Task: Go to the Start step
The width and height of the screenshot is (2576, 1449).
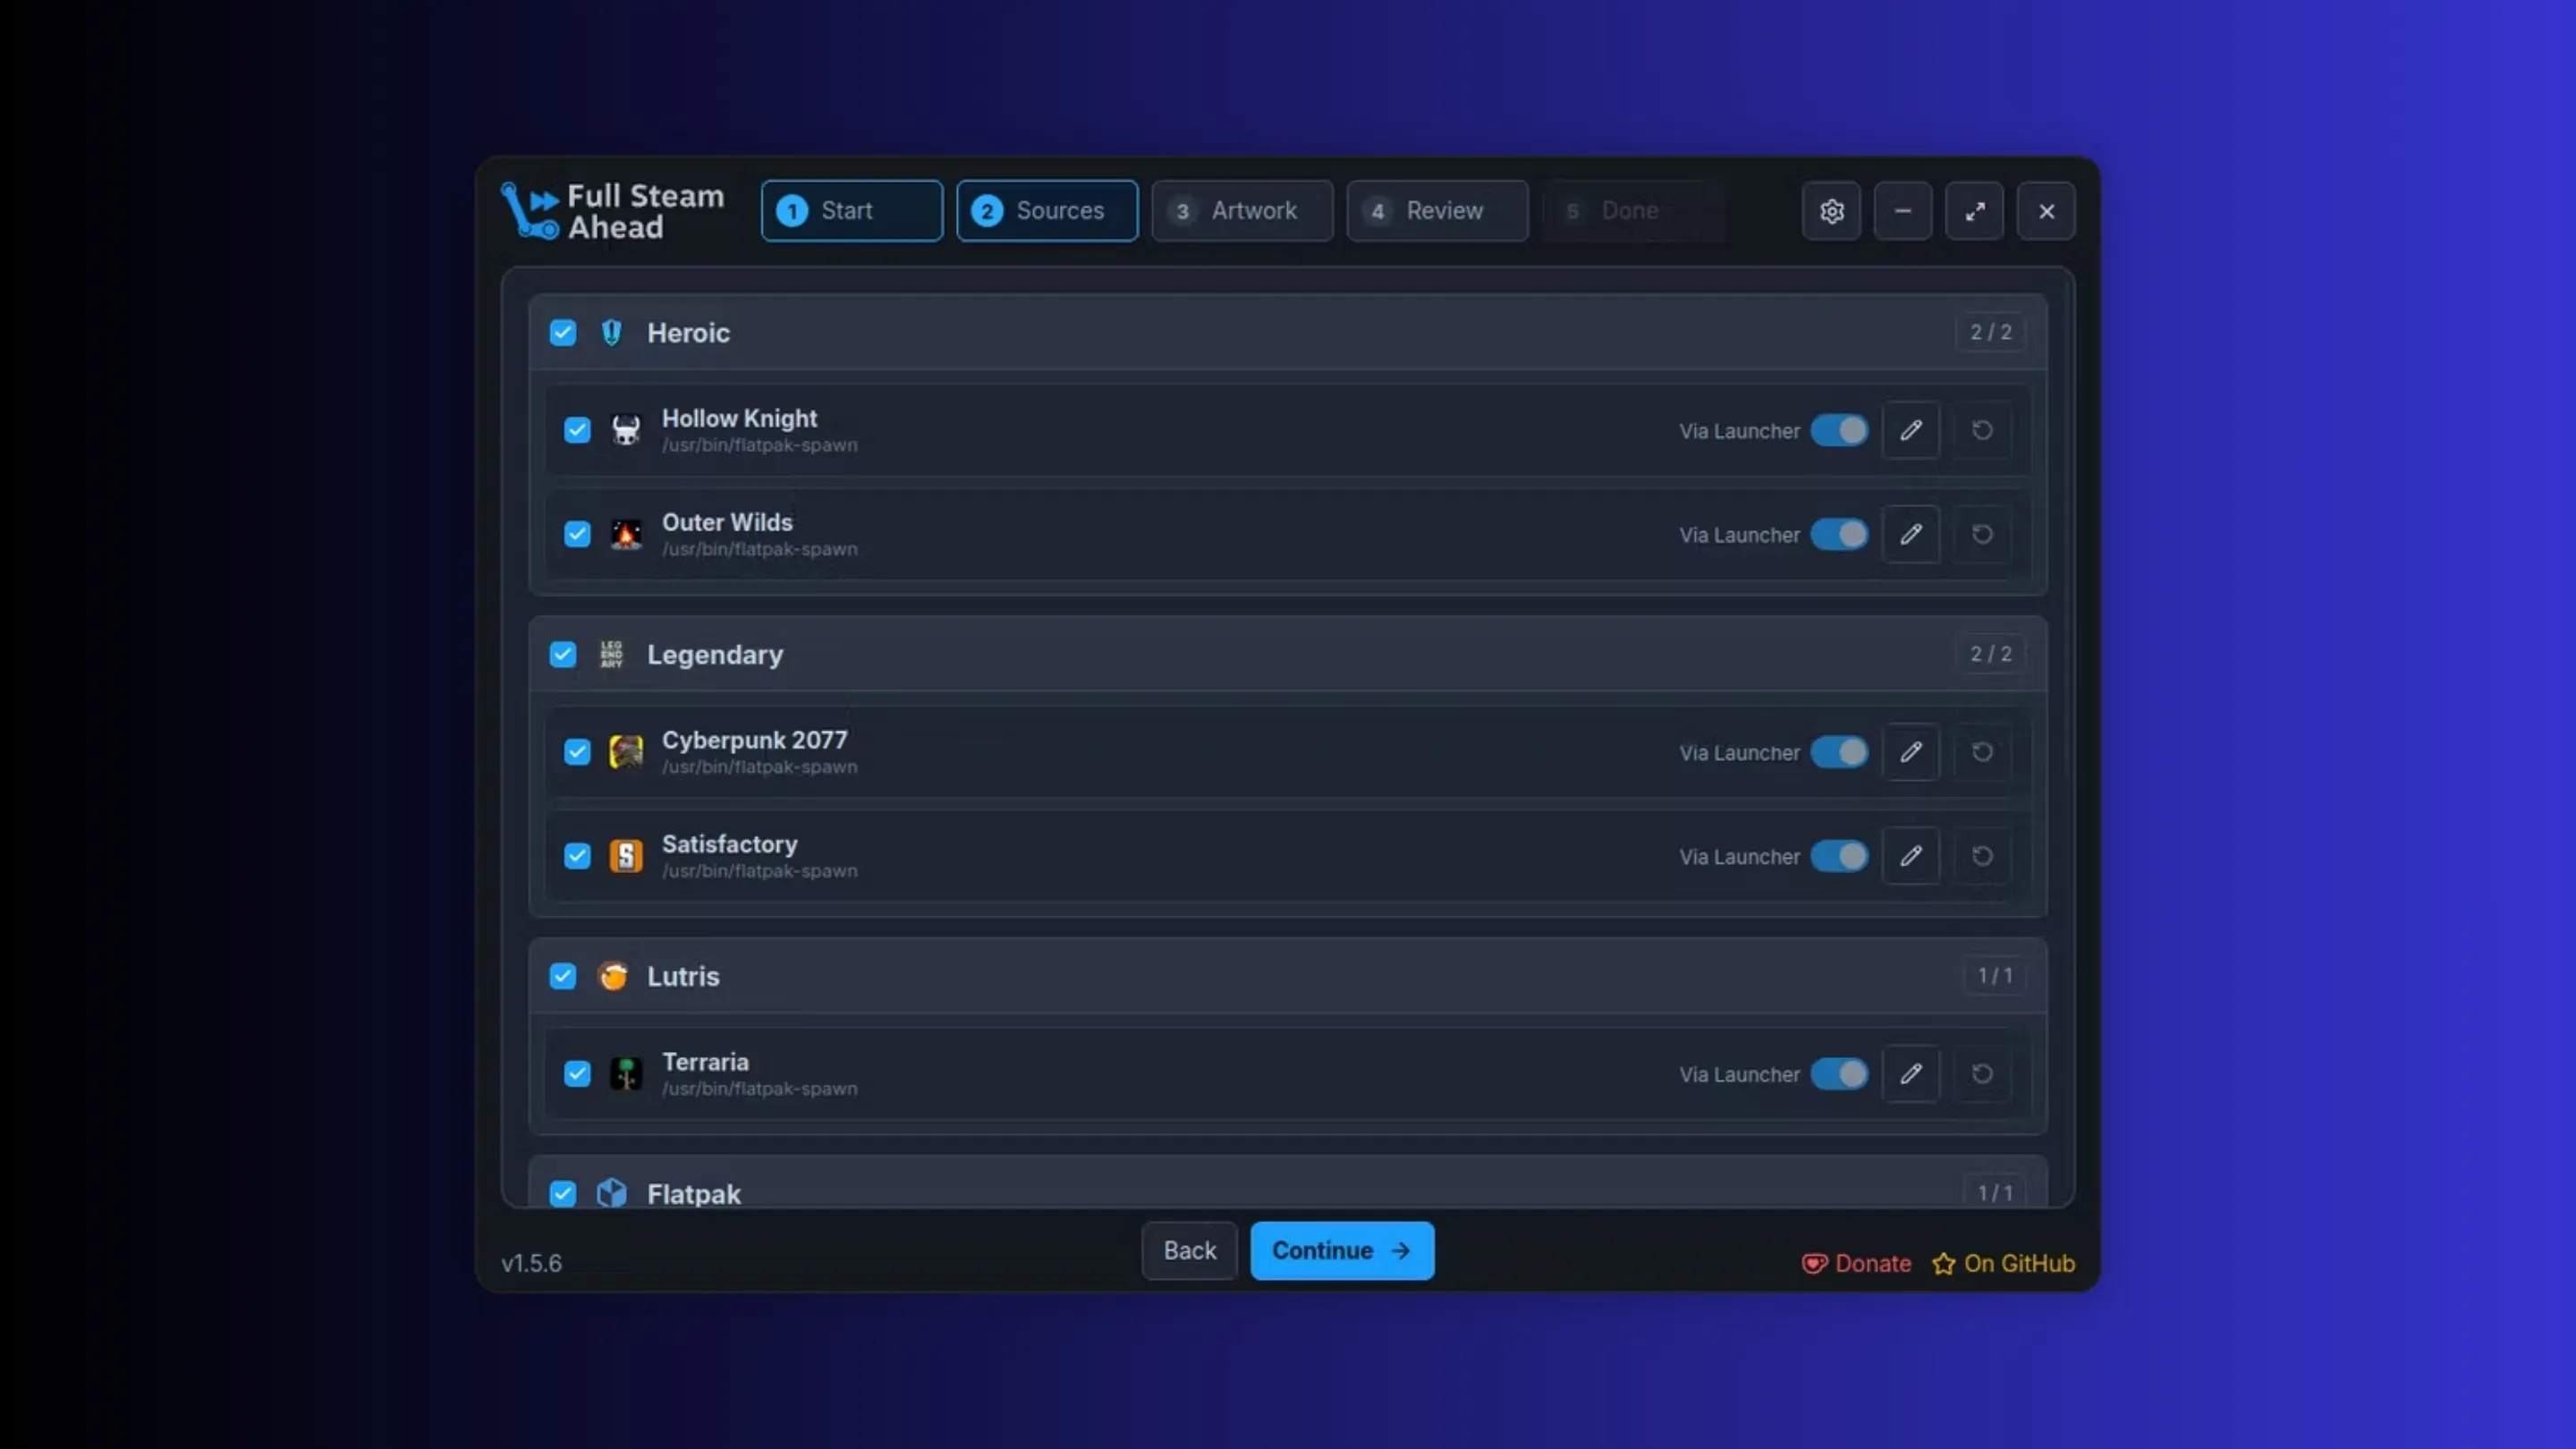Action: coord(851,211)
